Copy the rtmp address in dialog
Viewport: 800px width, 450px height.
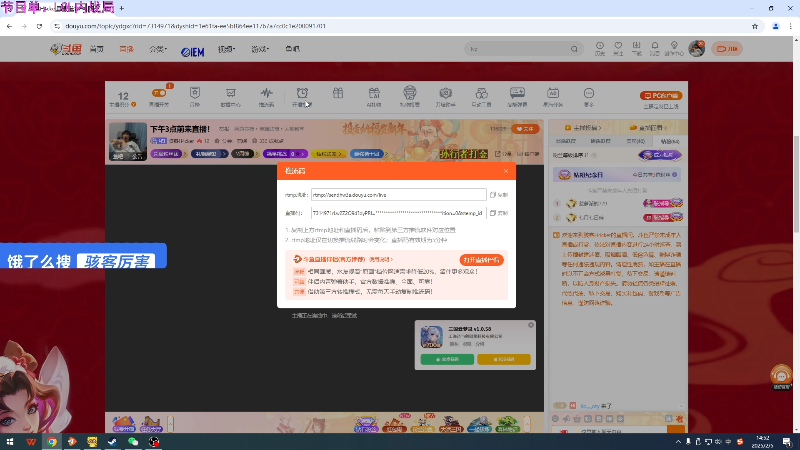499,195
